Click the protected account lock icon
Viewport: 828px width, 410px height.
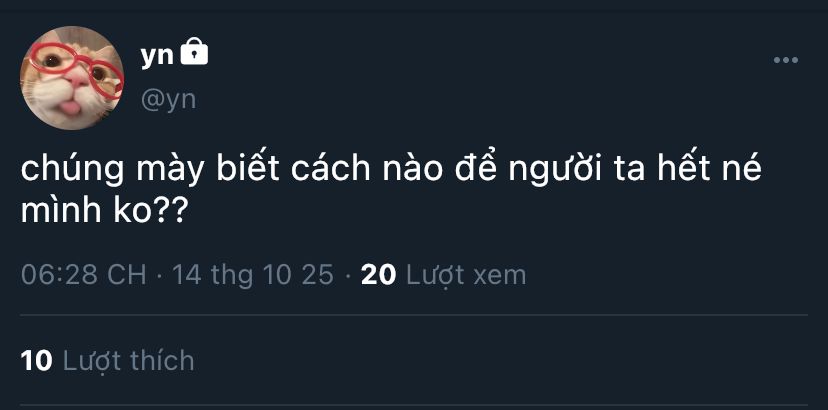pos(195,52)
